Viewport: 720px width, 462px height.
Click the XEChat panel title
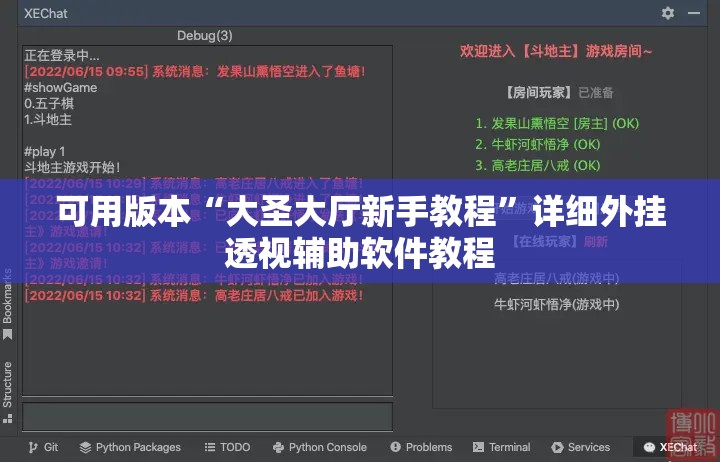(x=46, y=13)
